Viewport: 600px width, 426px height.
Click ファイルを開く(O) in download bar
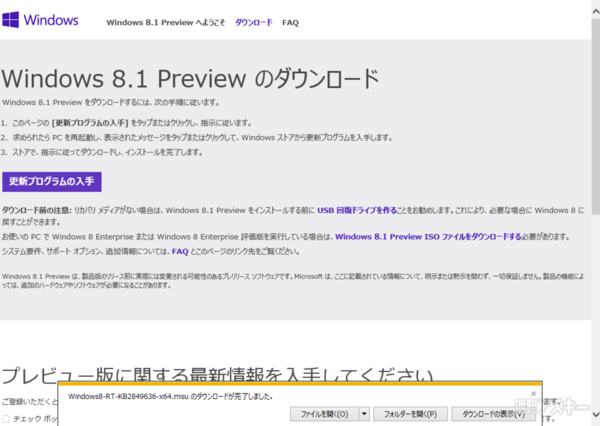324,414
